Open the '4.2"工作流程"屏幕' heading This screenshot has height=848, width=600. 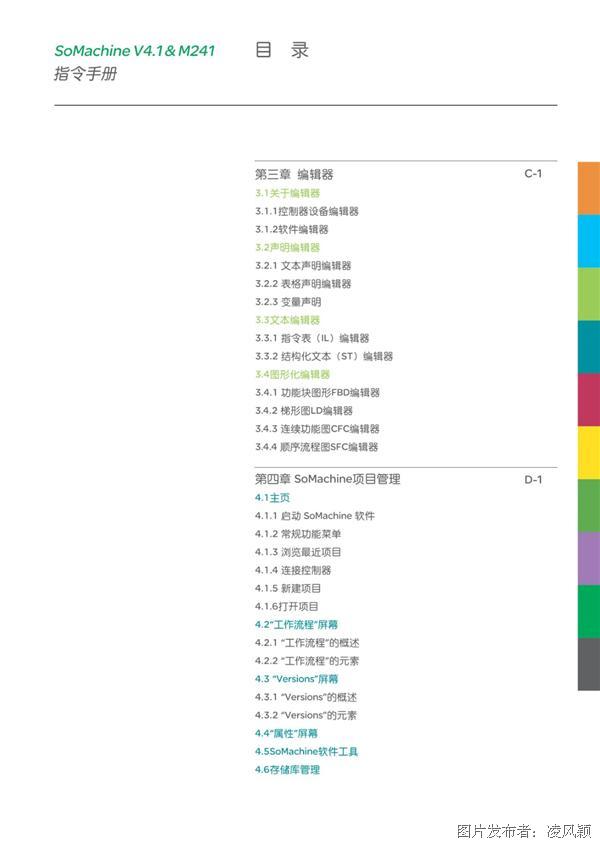(x=296, y=625)
